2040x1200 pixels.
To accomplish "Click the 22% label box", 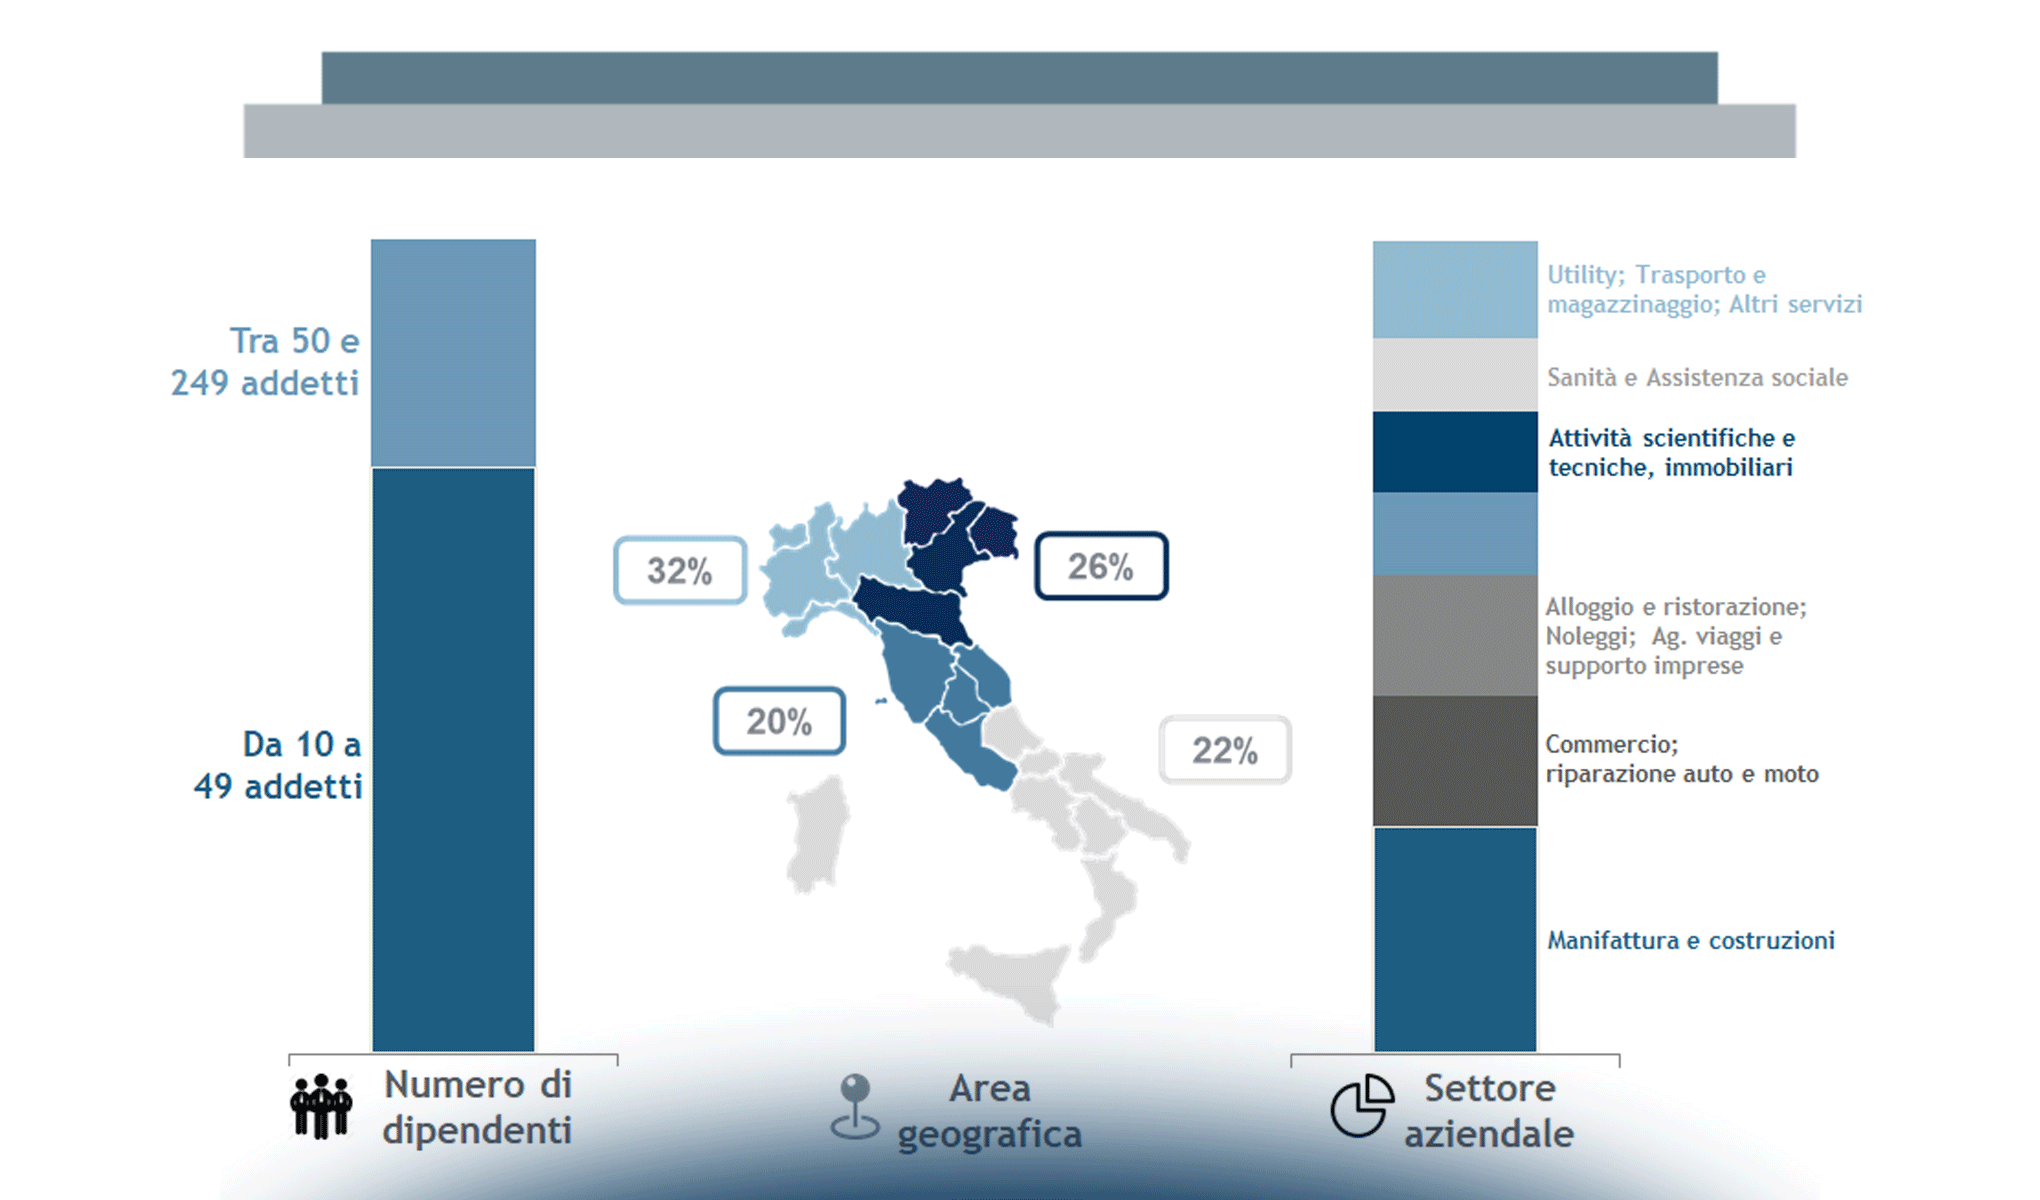I will (x=1225, y=750).
